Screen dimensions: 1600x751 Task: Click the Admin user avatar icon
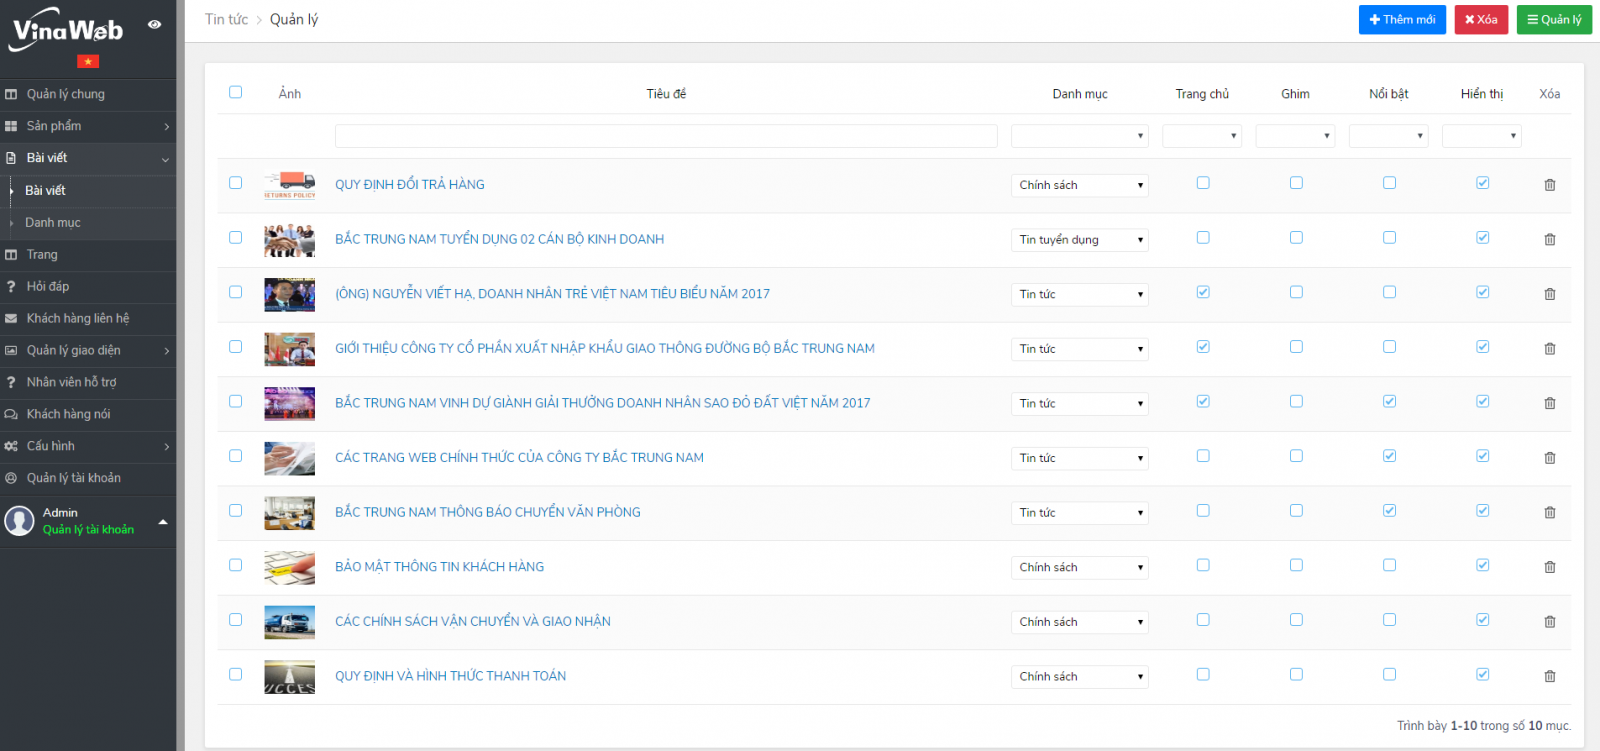coord(19,521)
